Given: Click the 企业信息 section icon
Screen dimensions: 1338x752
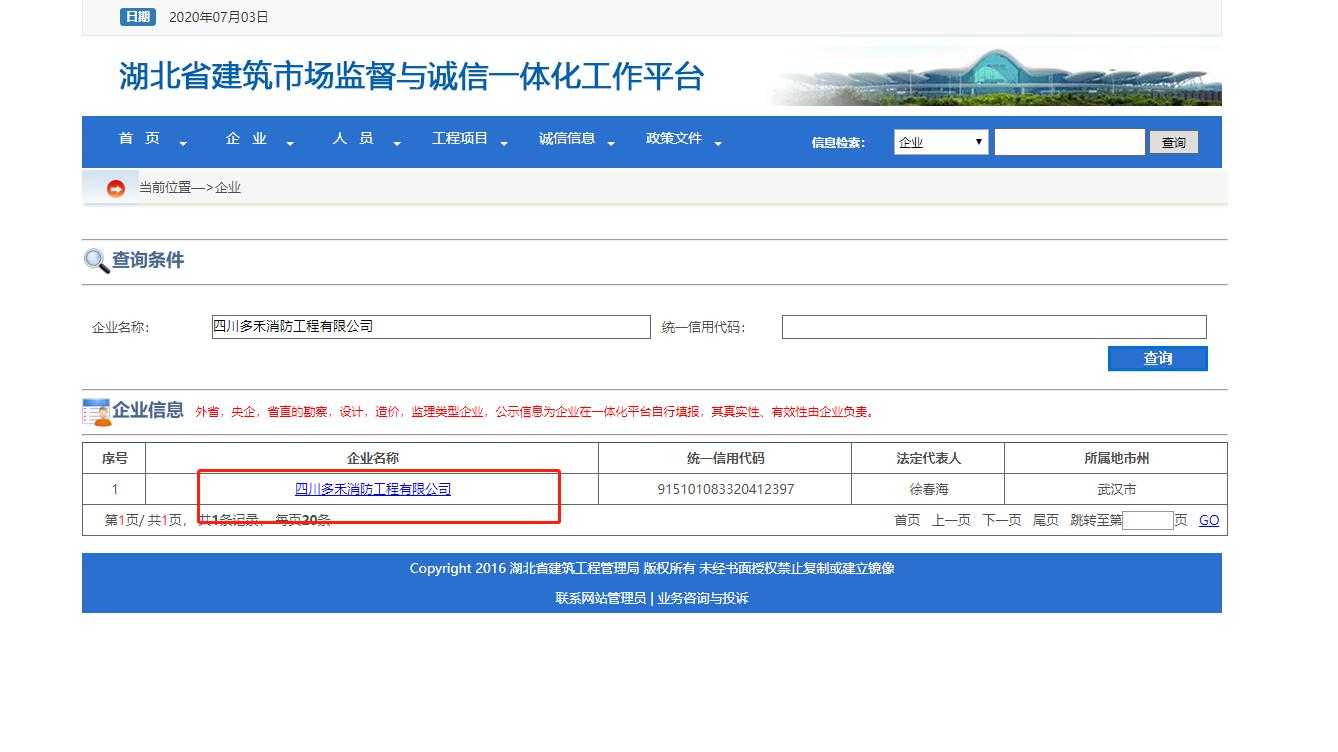Looking at the screenshot, I should 97,411.
